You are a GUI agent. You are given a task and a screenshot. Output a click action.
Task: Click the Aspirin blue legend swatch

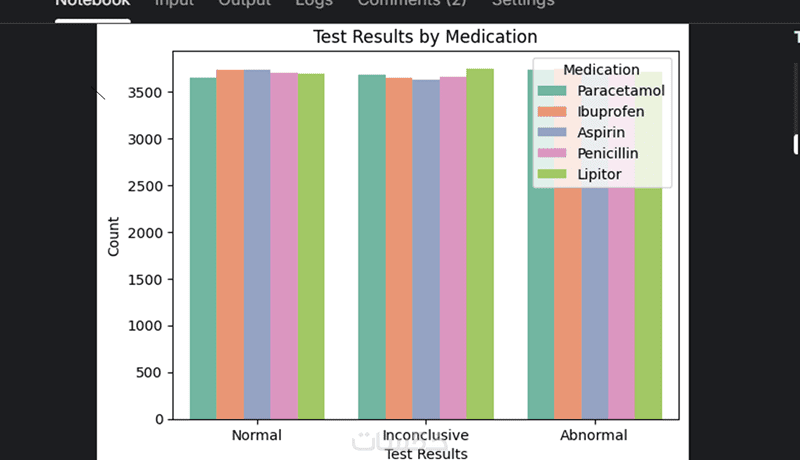tap(552, 133)
